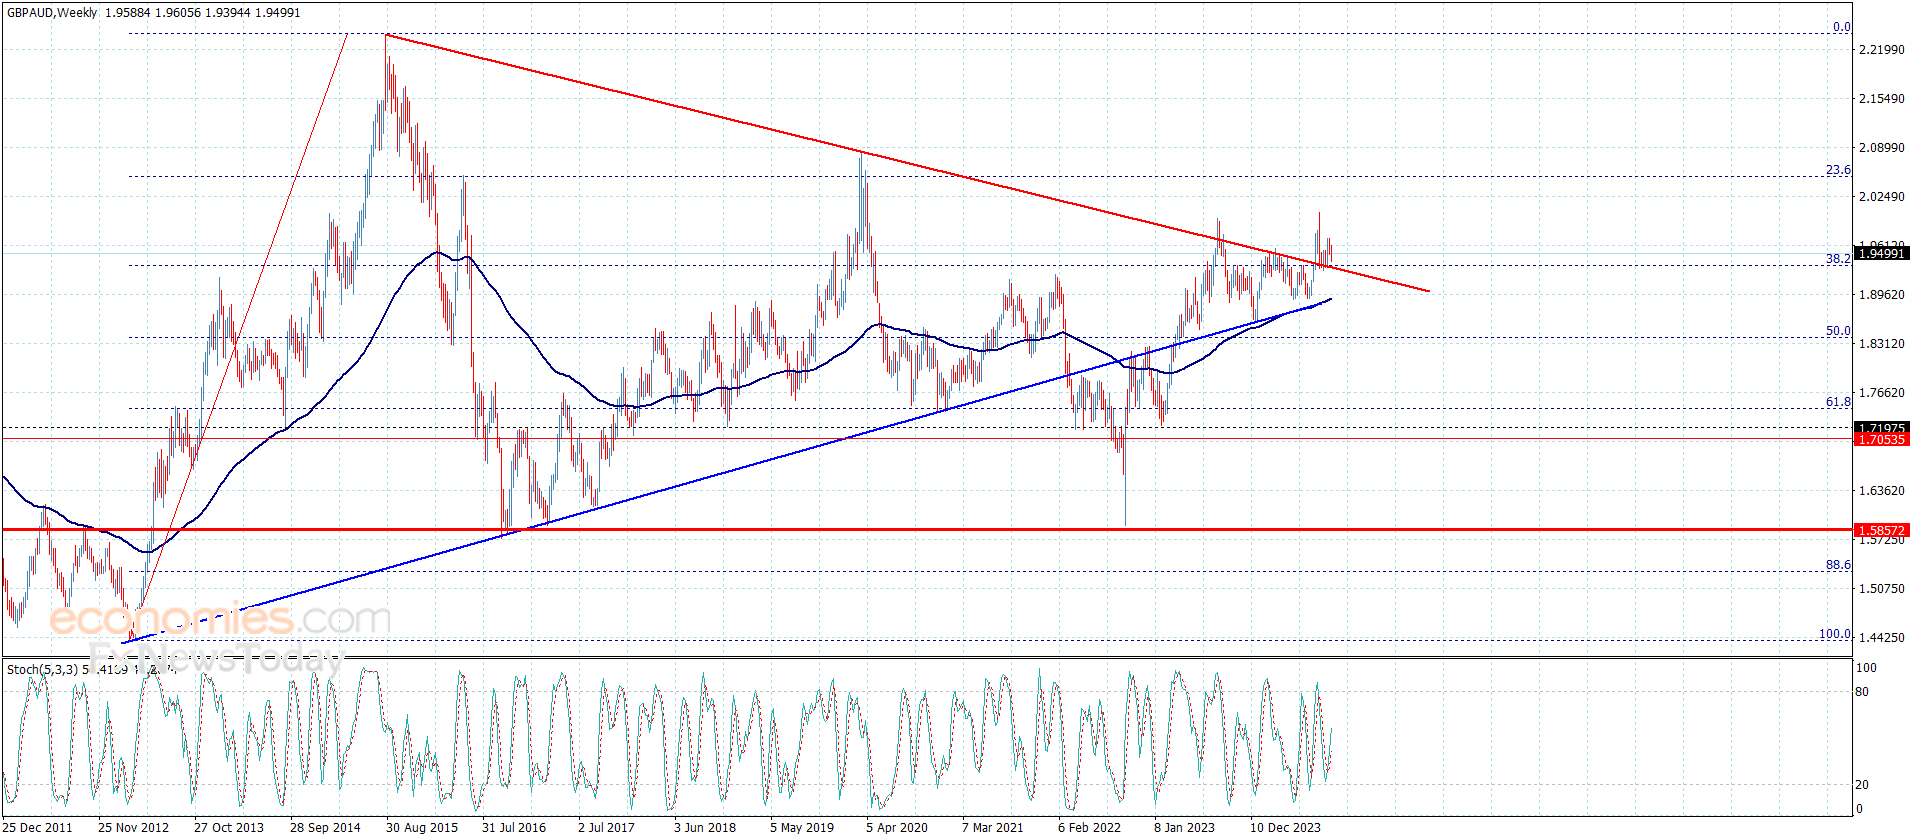Click the 25 Nov 2012 date label
Screen dimensions: 1916x840
click(x=133, y=827)
